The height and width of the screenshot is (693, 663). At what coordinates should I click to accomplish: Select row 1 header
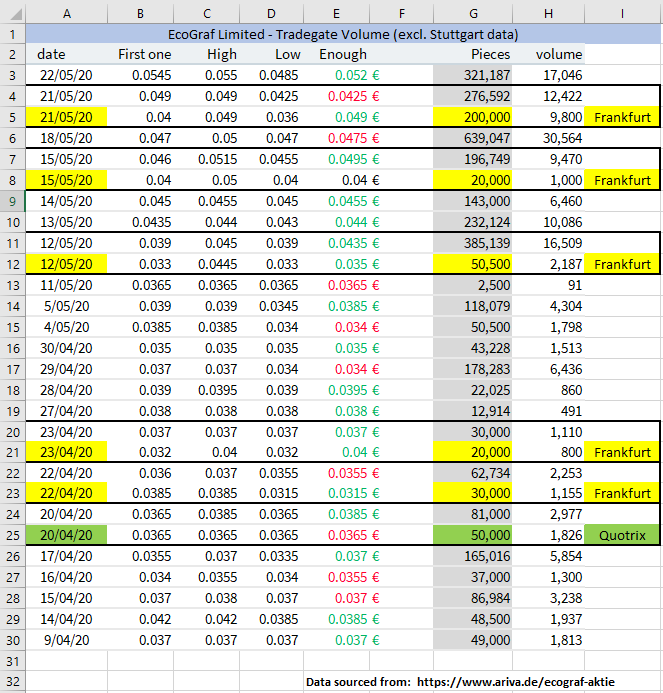pos(12,34)
